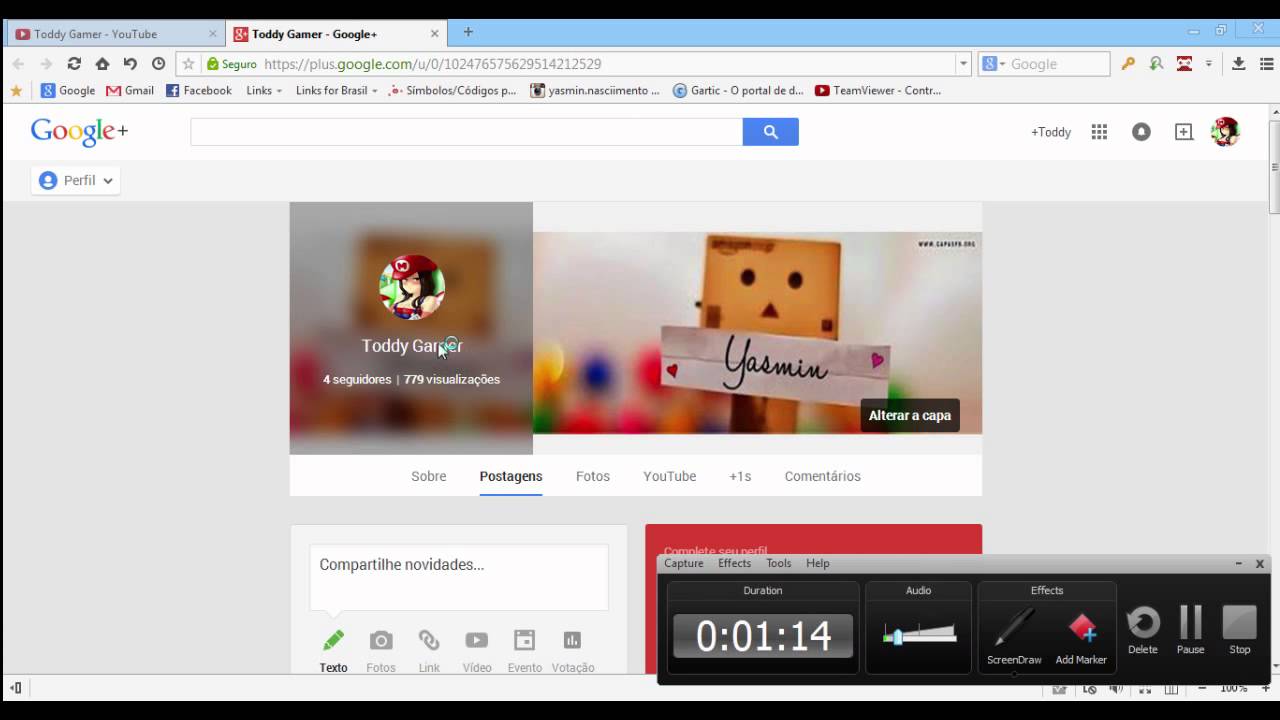Click the key icon in the toolbar
The image size is (1280, 720).
pyautogui.click(x=1128, y=63)
